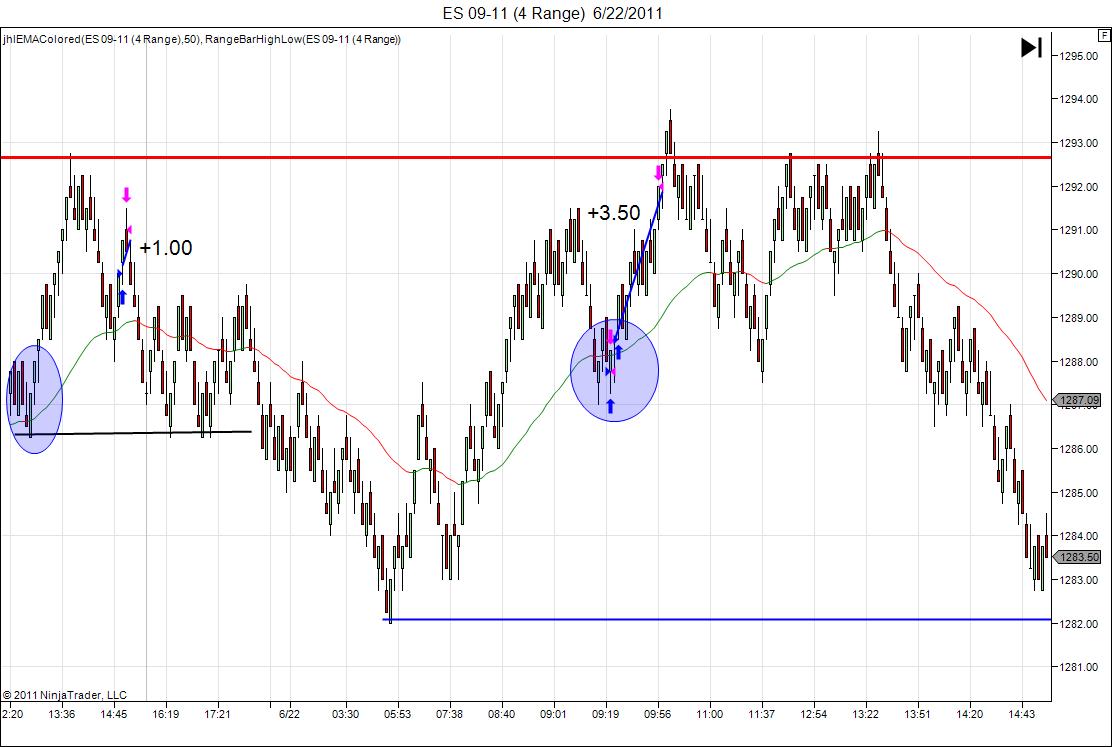The width and height of the screenshot is (1112, 747).
Task: Select the magenta down arrow above +1.00 trade
Action: [126, 194]
